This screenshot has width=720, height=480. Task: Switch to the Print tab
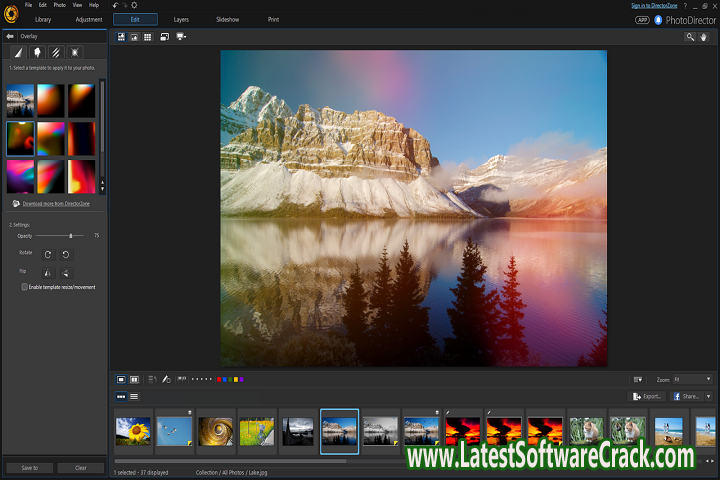tap(273, 20)
